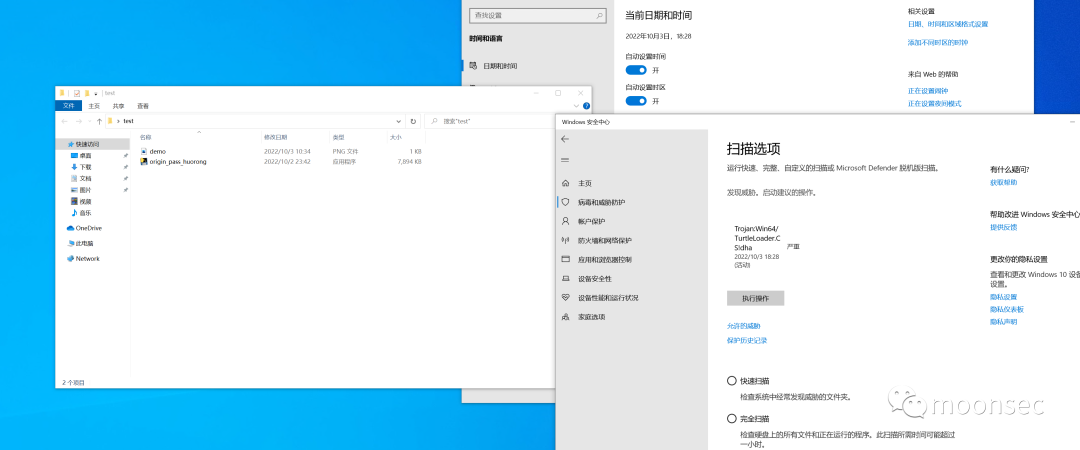
Task: Switch to the 查看 ribbon tab
Action: pos(143,106)
